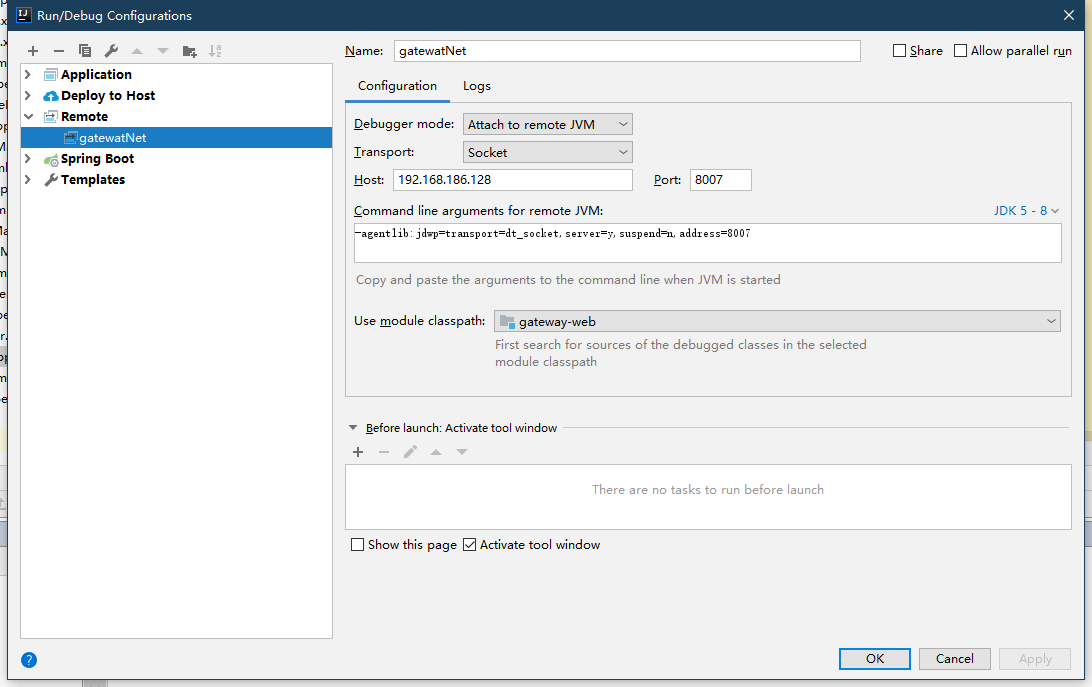This screenshot has height=687, width=1092.
Task: Uncheck Activate tool window
Action: [469, 544]
